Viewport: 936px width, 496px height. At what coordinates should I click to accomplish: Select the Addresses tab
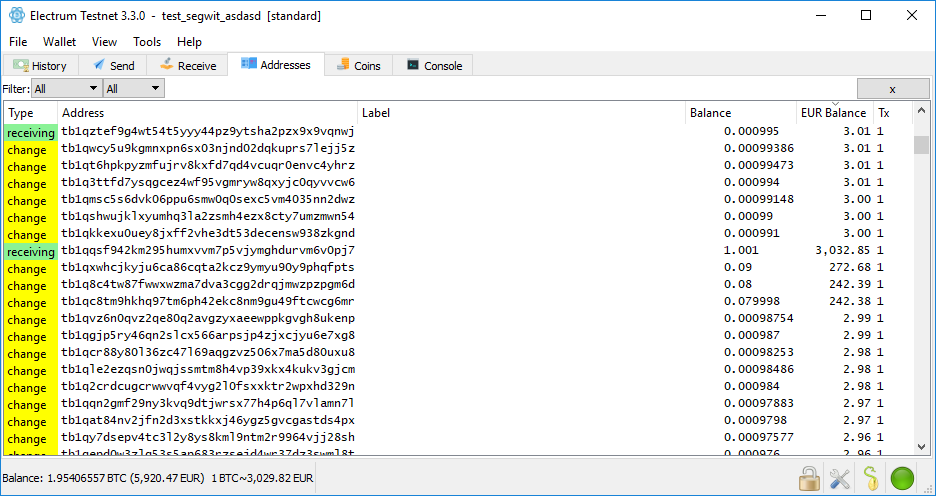[x=276, y=64]
